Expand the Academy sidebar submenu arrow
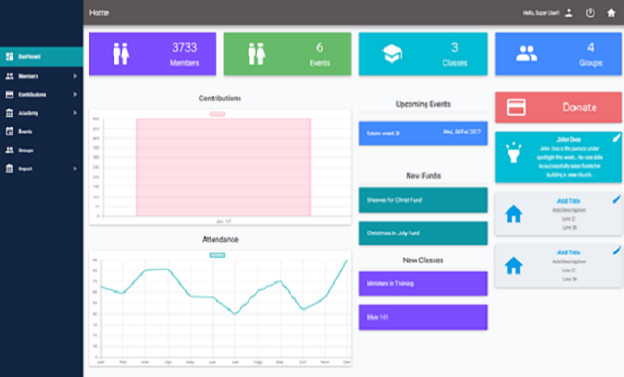Screen dimensions: 624x377 click(74, 113)
